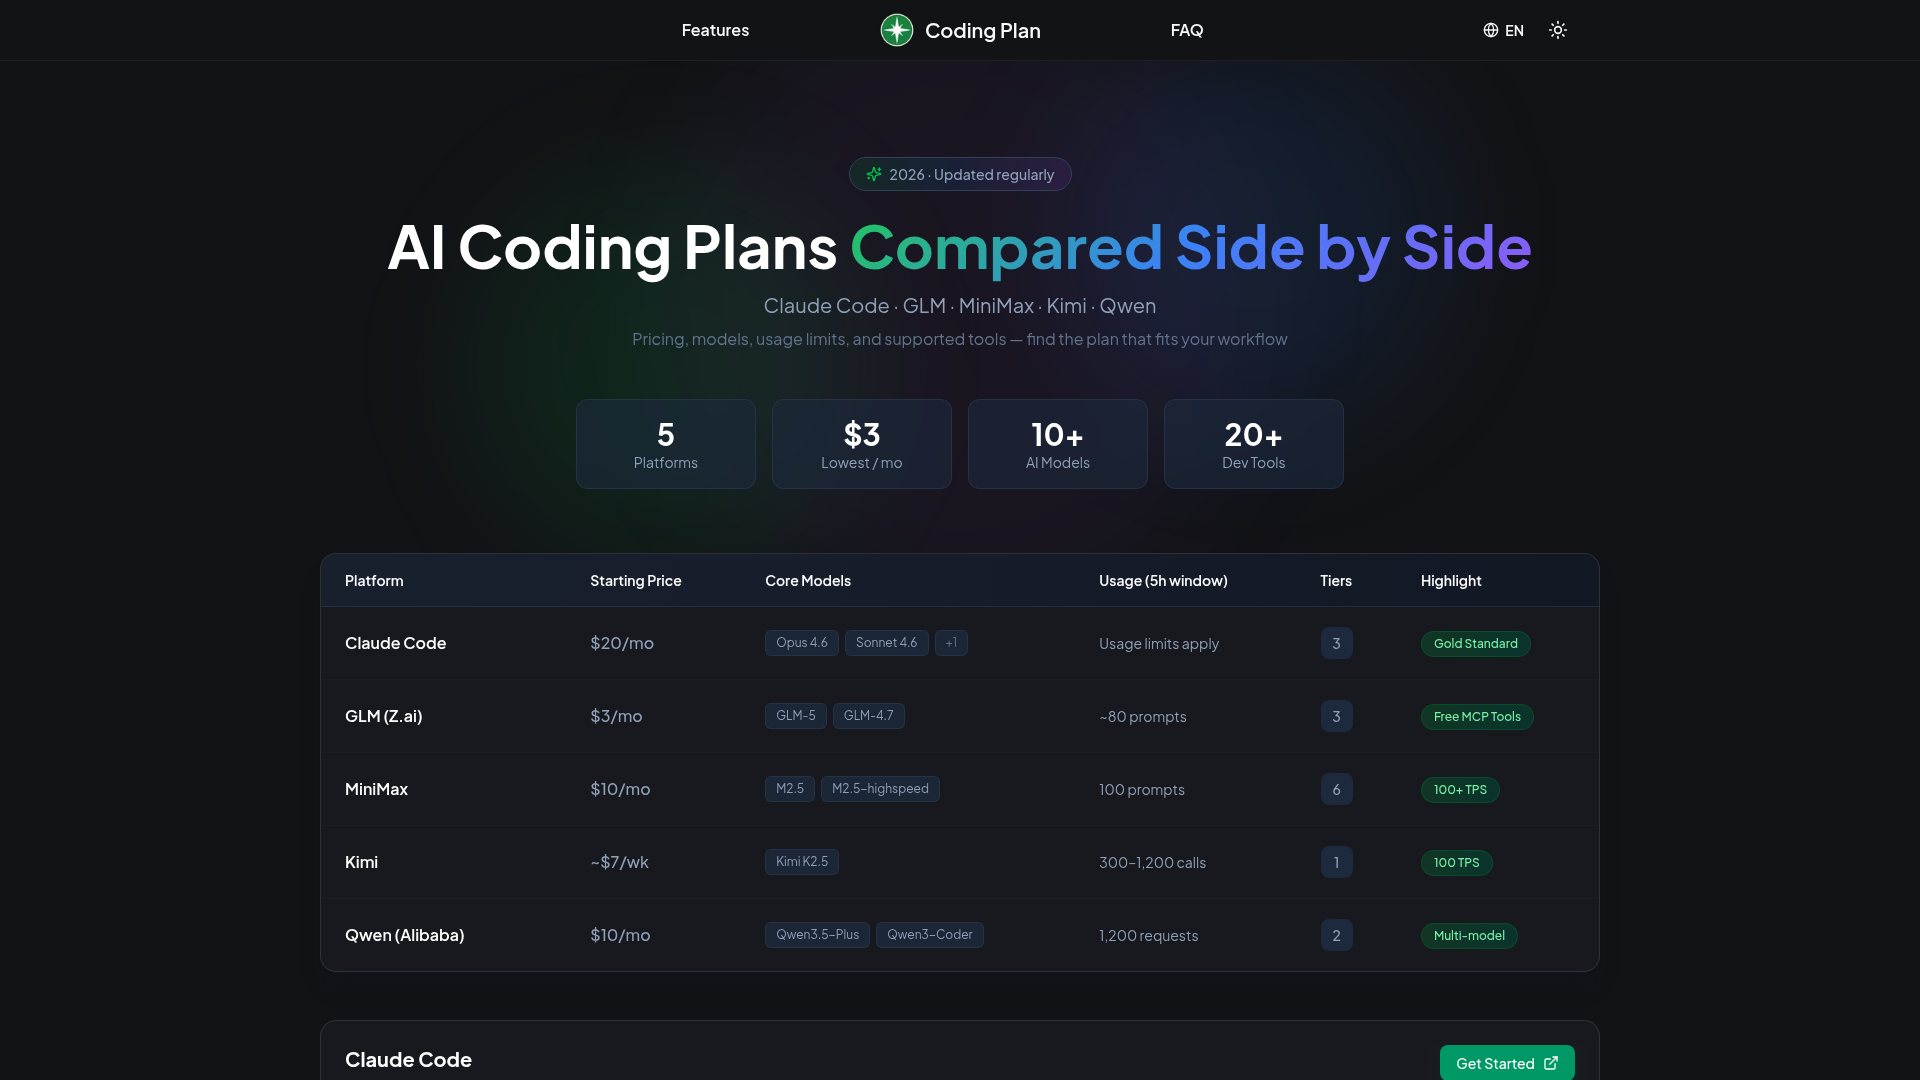Click the 1,200 requests usage cell
This screenshot has width=1920, height=1080.
tap(1148, 936)
